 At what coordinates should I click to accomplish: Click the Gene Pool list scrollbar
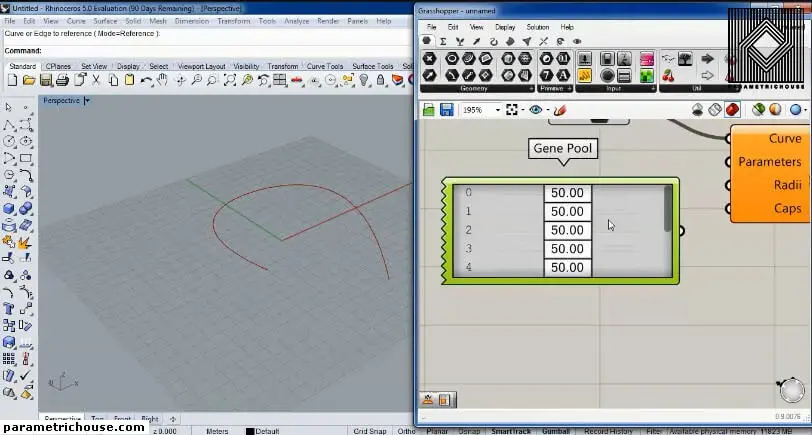pyautogui.click(x=668, y=208)
